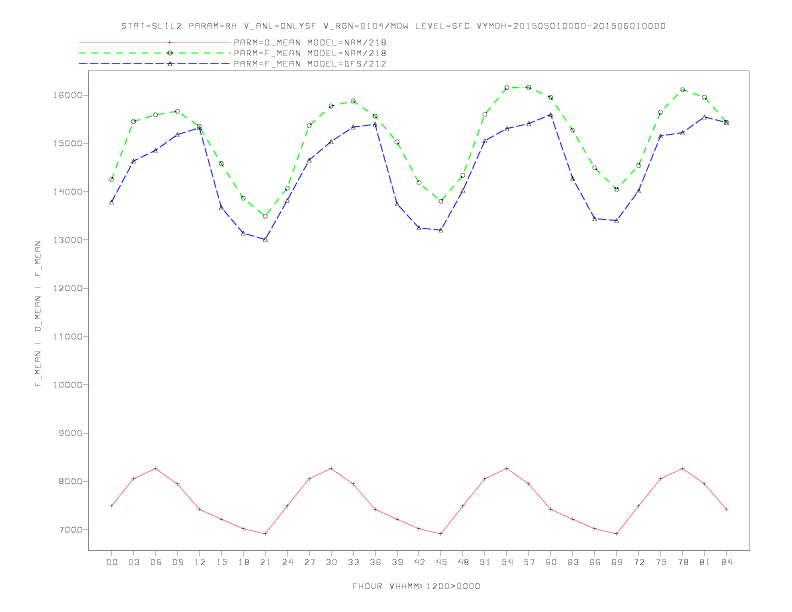The height and width of the screenshot is (612, 792).
Task: Click the 33 forecast hour tick label
Action: [353, 562]
